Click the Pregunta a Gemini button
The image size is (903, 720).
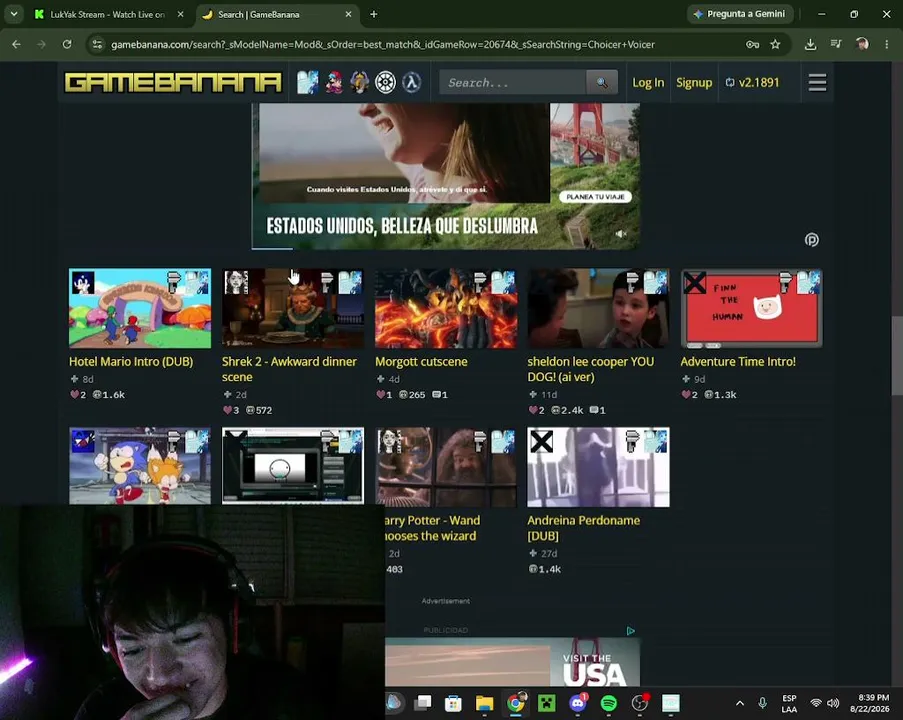click(740, 14)
